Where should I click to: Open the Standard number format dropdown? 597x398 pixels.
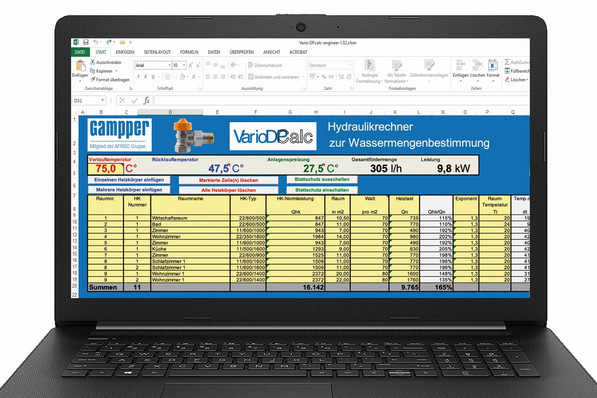350,66
